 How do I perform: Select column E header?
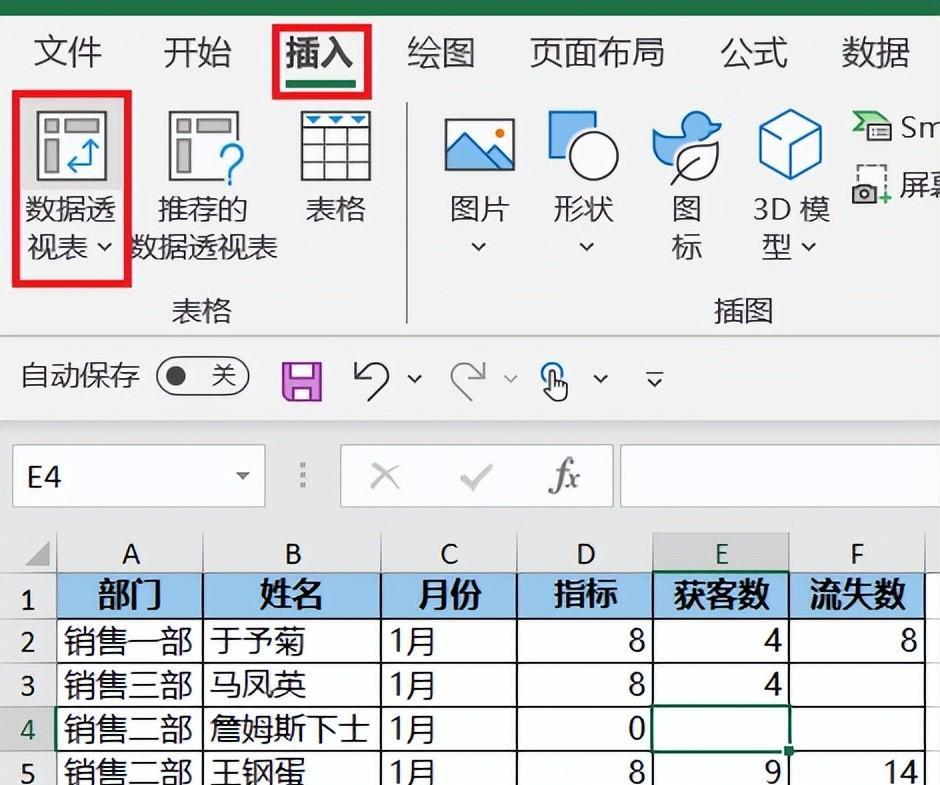click(x=721, y=553)
